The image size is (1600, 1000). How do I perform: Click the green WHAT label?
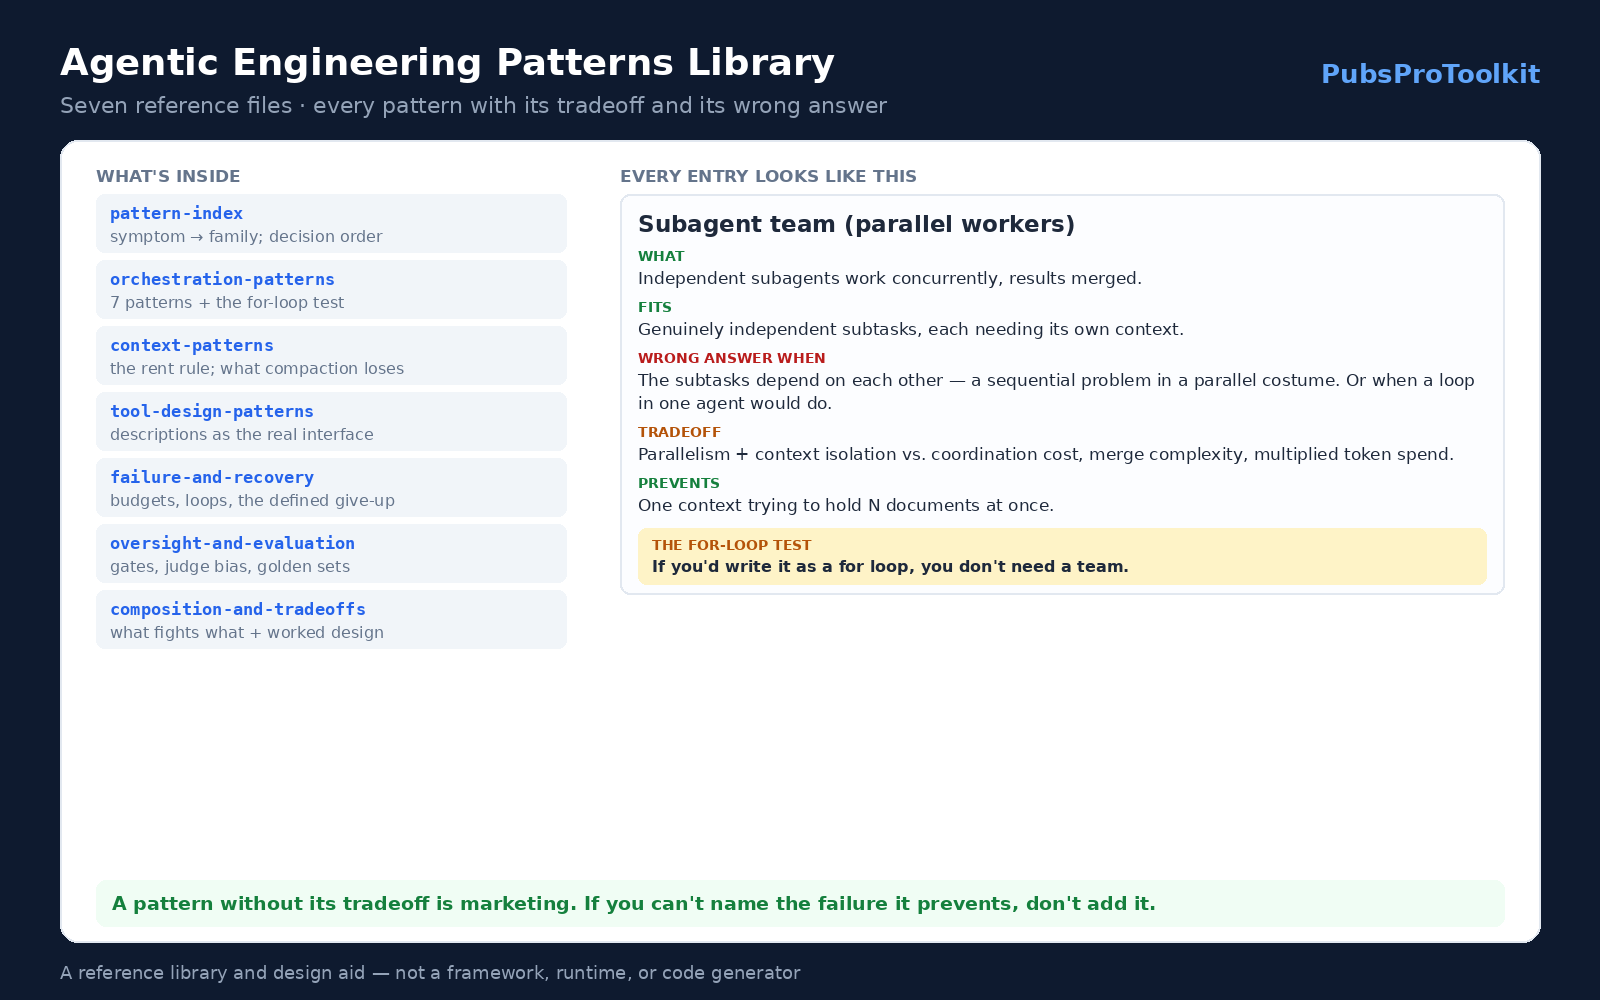pyautogui.click(x=661, y=256)
